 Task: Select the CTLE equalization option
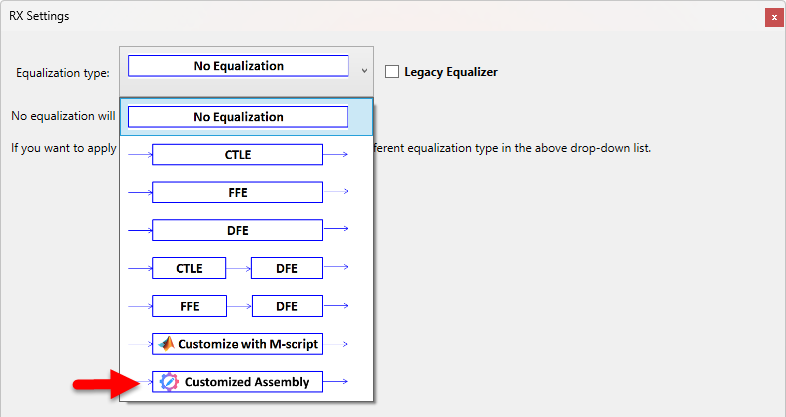(x=237, y=154)
